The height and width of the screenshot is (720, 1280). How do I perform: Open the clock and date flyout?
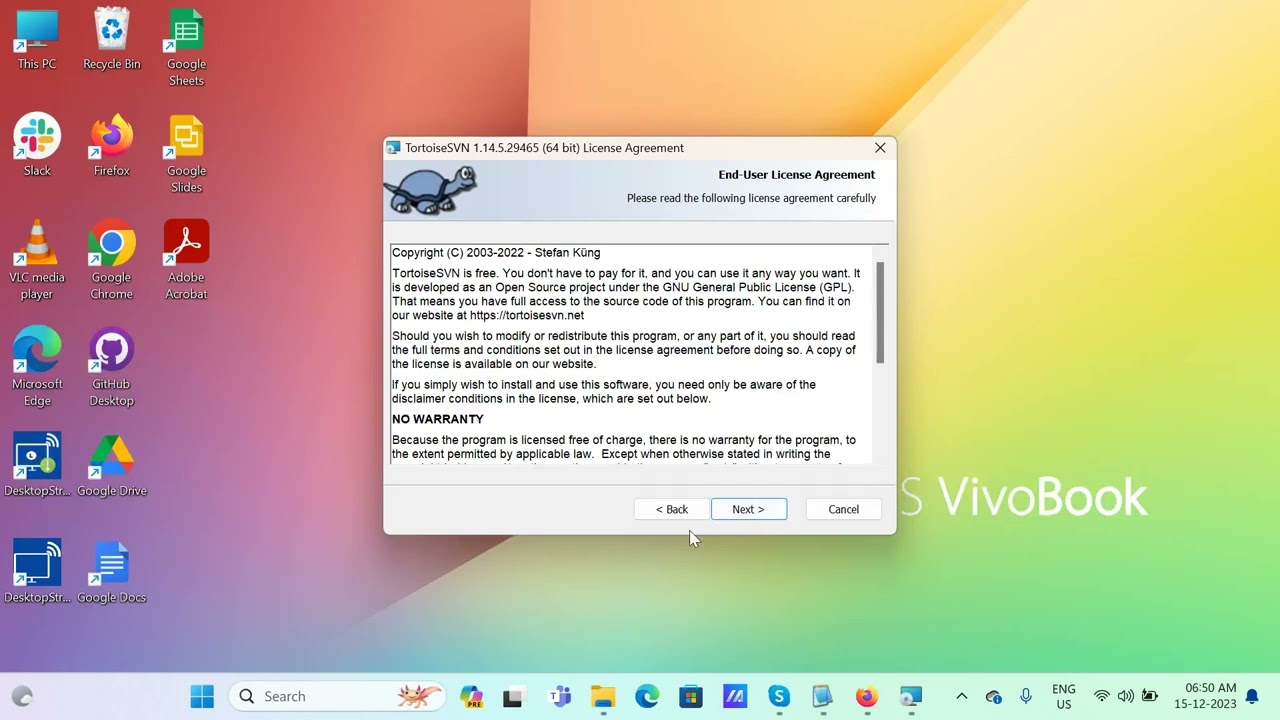coord(1205,696)
